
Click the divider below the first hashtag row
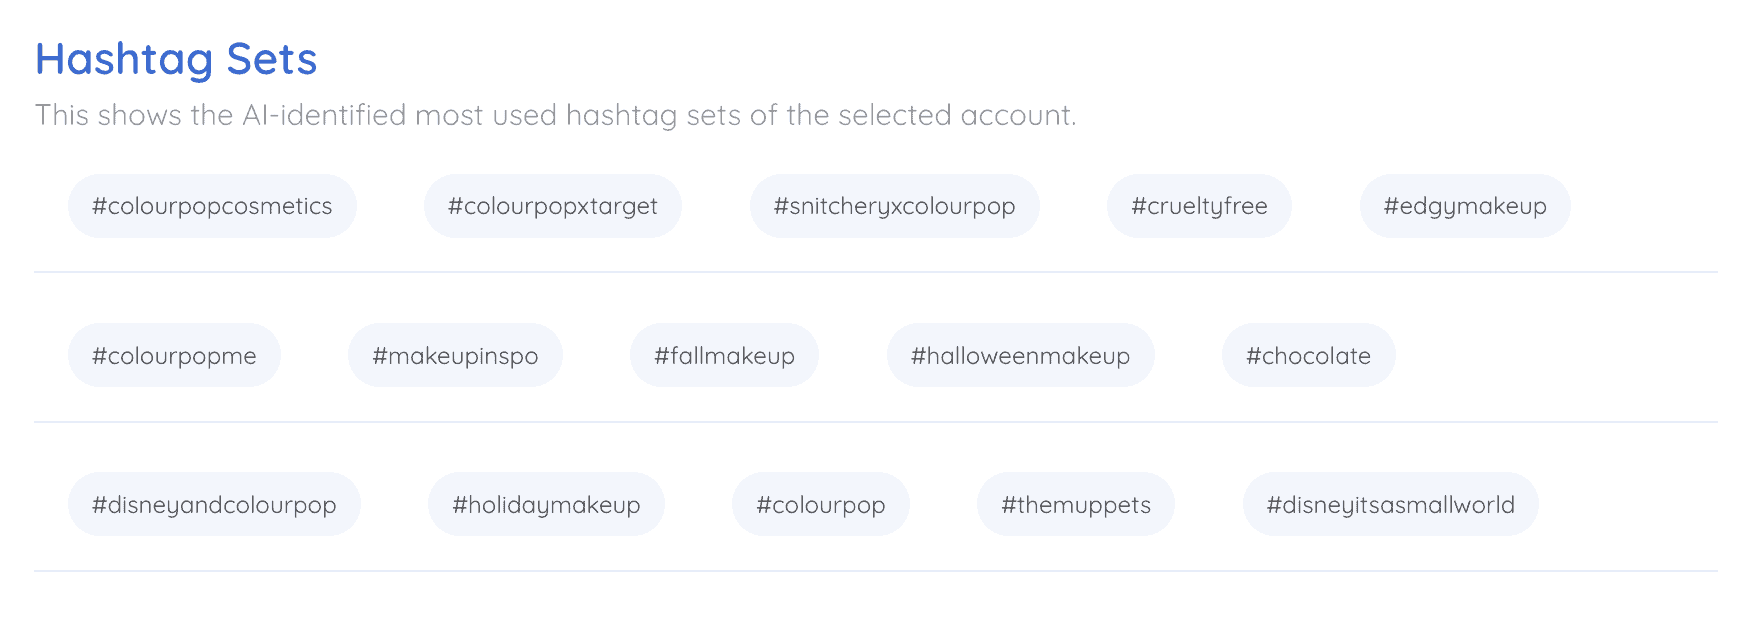(876, 271)
